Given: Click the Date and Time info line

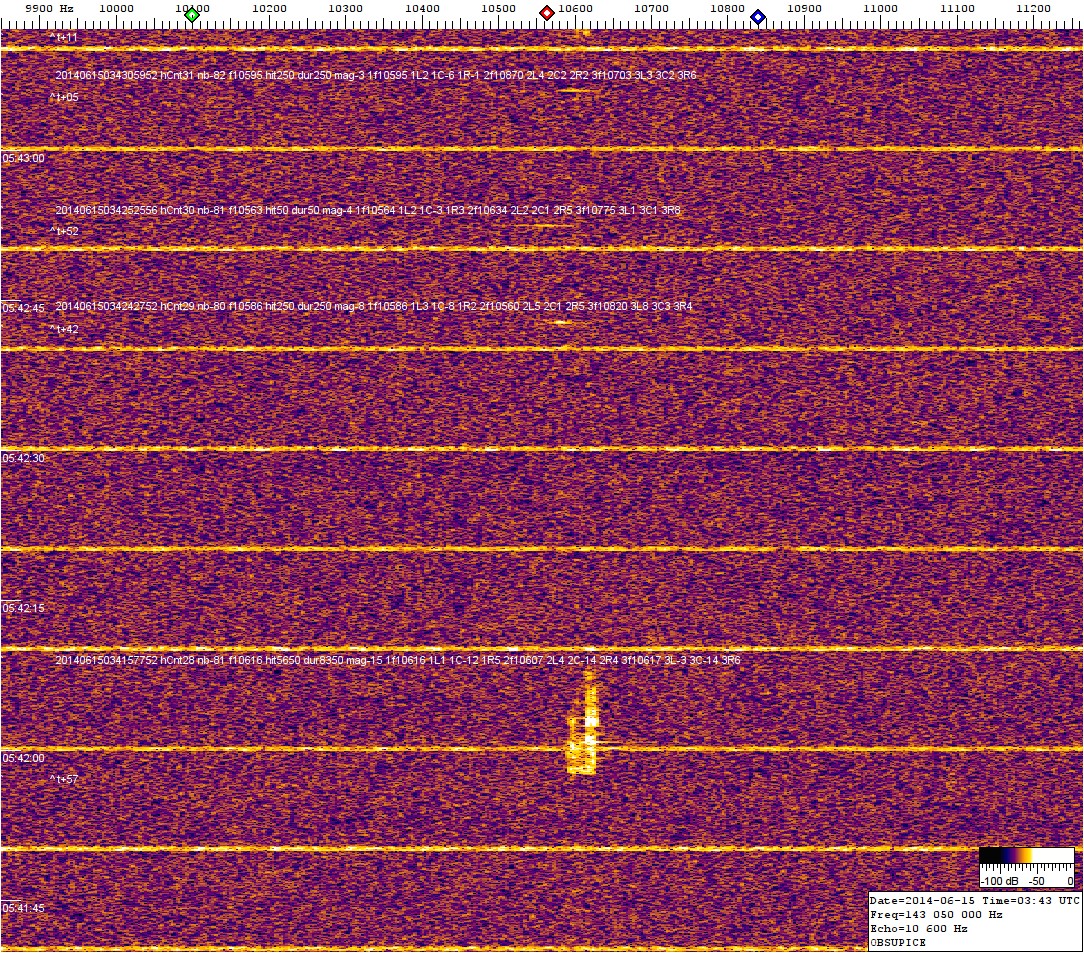Looking at the screenshot, I should coord(975,900).
